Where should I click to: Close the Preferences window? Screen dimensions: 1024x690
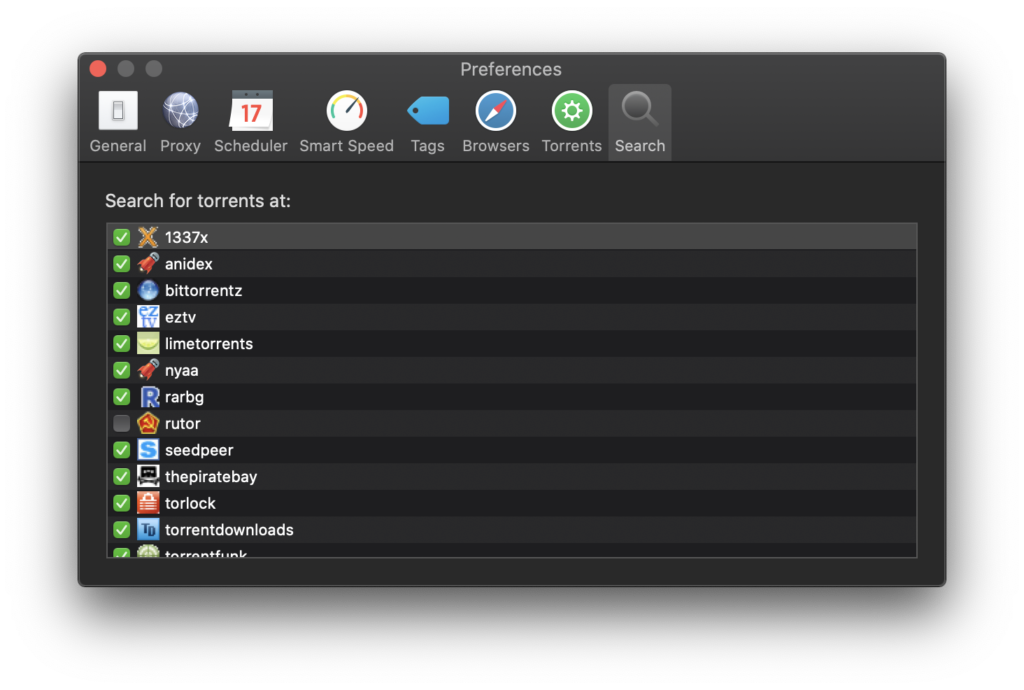tap(98, 69)
